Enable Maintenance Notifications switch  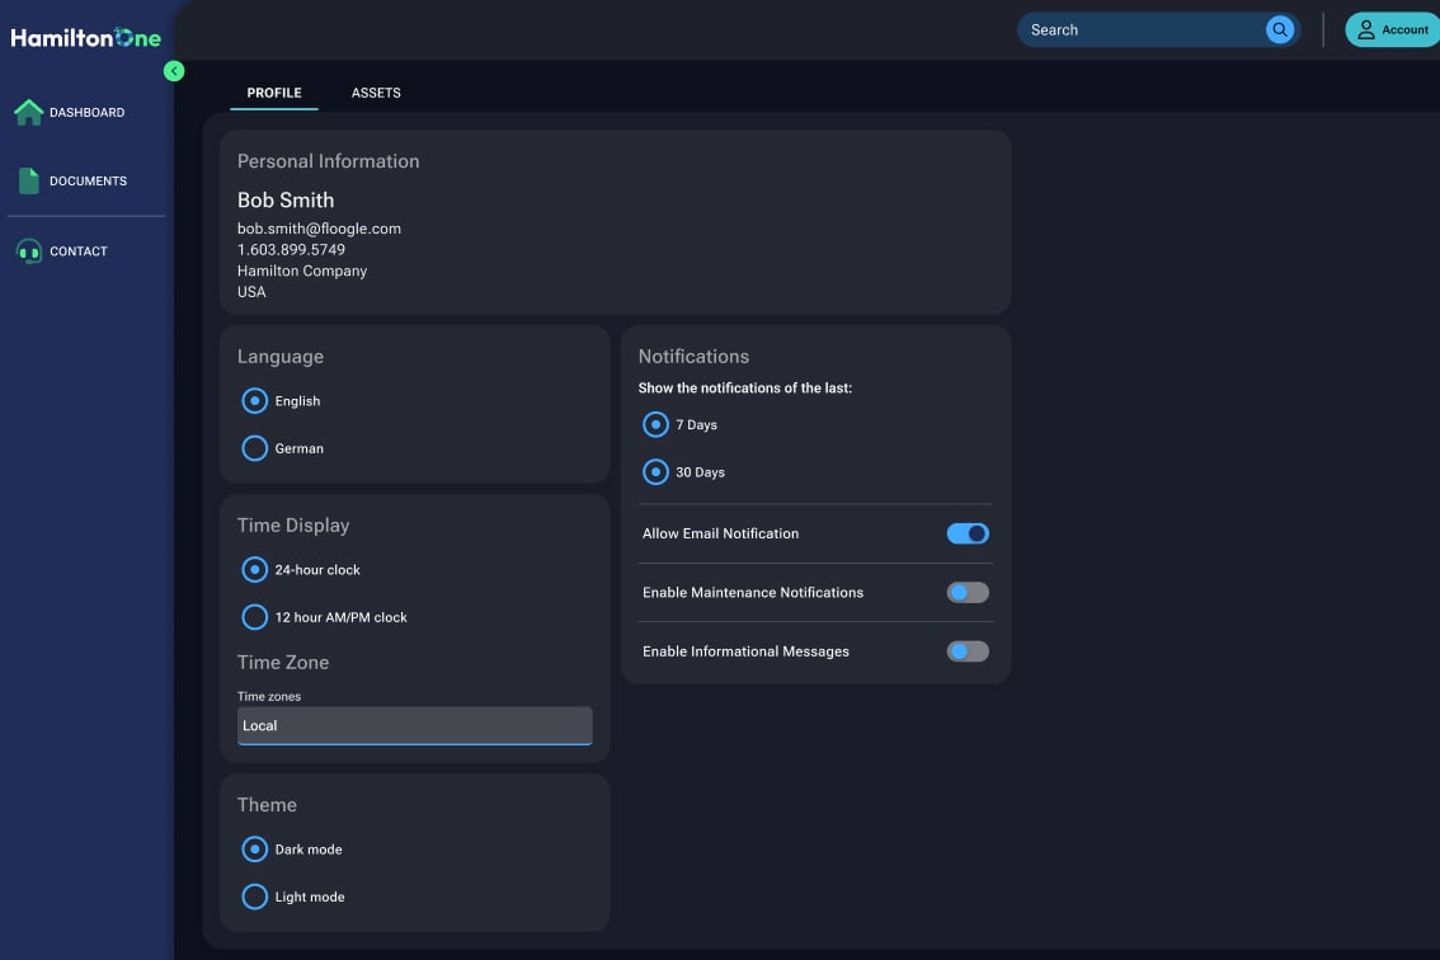(968, 593)
